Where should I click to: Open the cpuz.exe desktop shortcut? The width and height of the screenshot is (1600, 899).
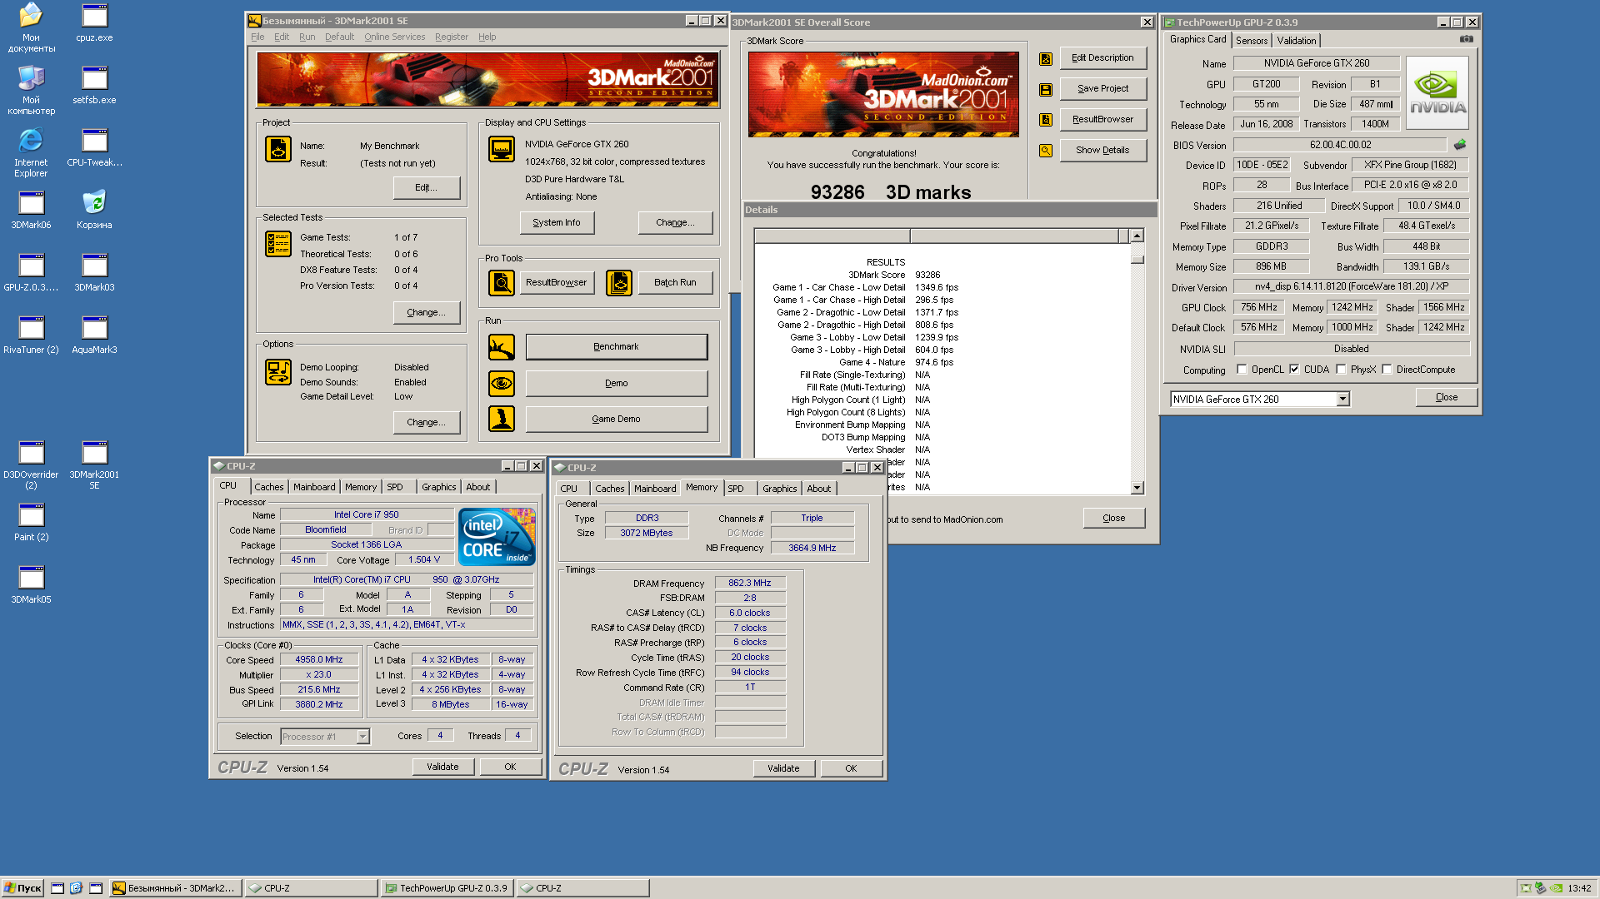click(x=94, y=22)
